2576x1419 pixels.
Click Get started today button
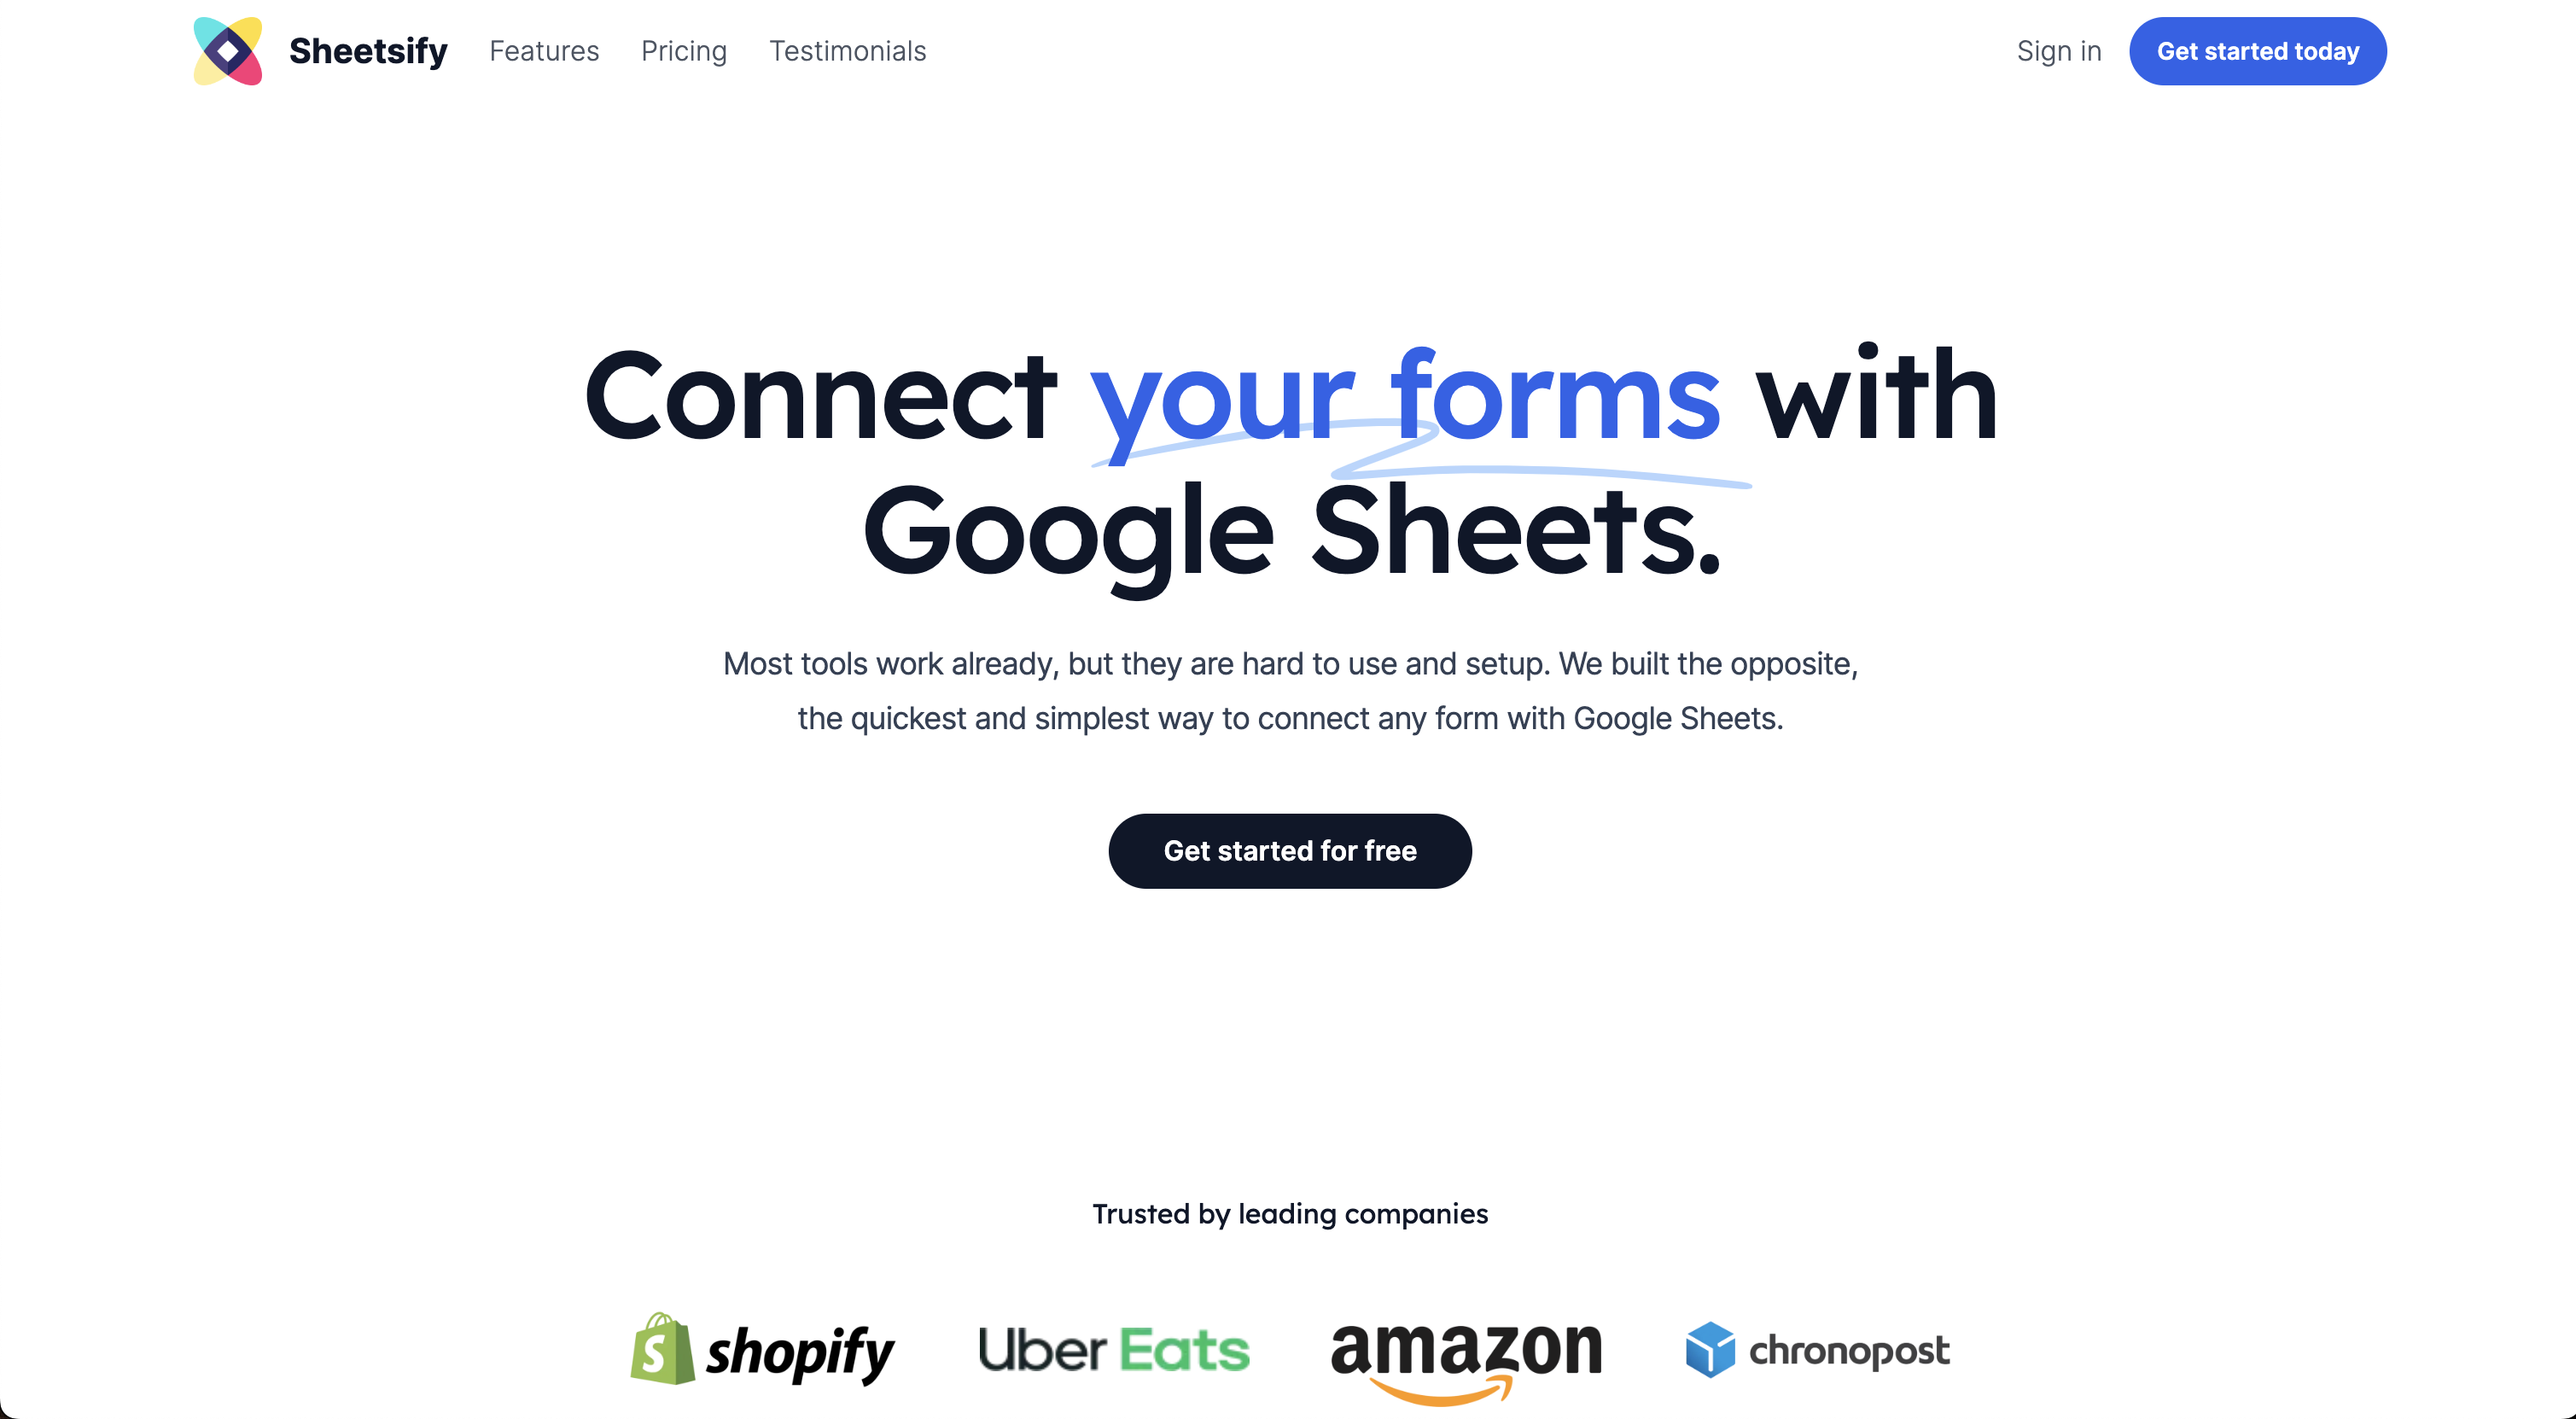2257,50
